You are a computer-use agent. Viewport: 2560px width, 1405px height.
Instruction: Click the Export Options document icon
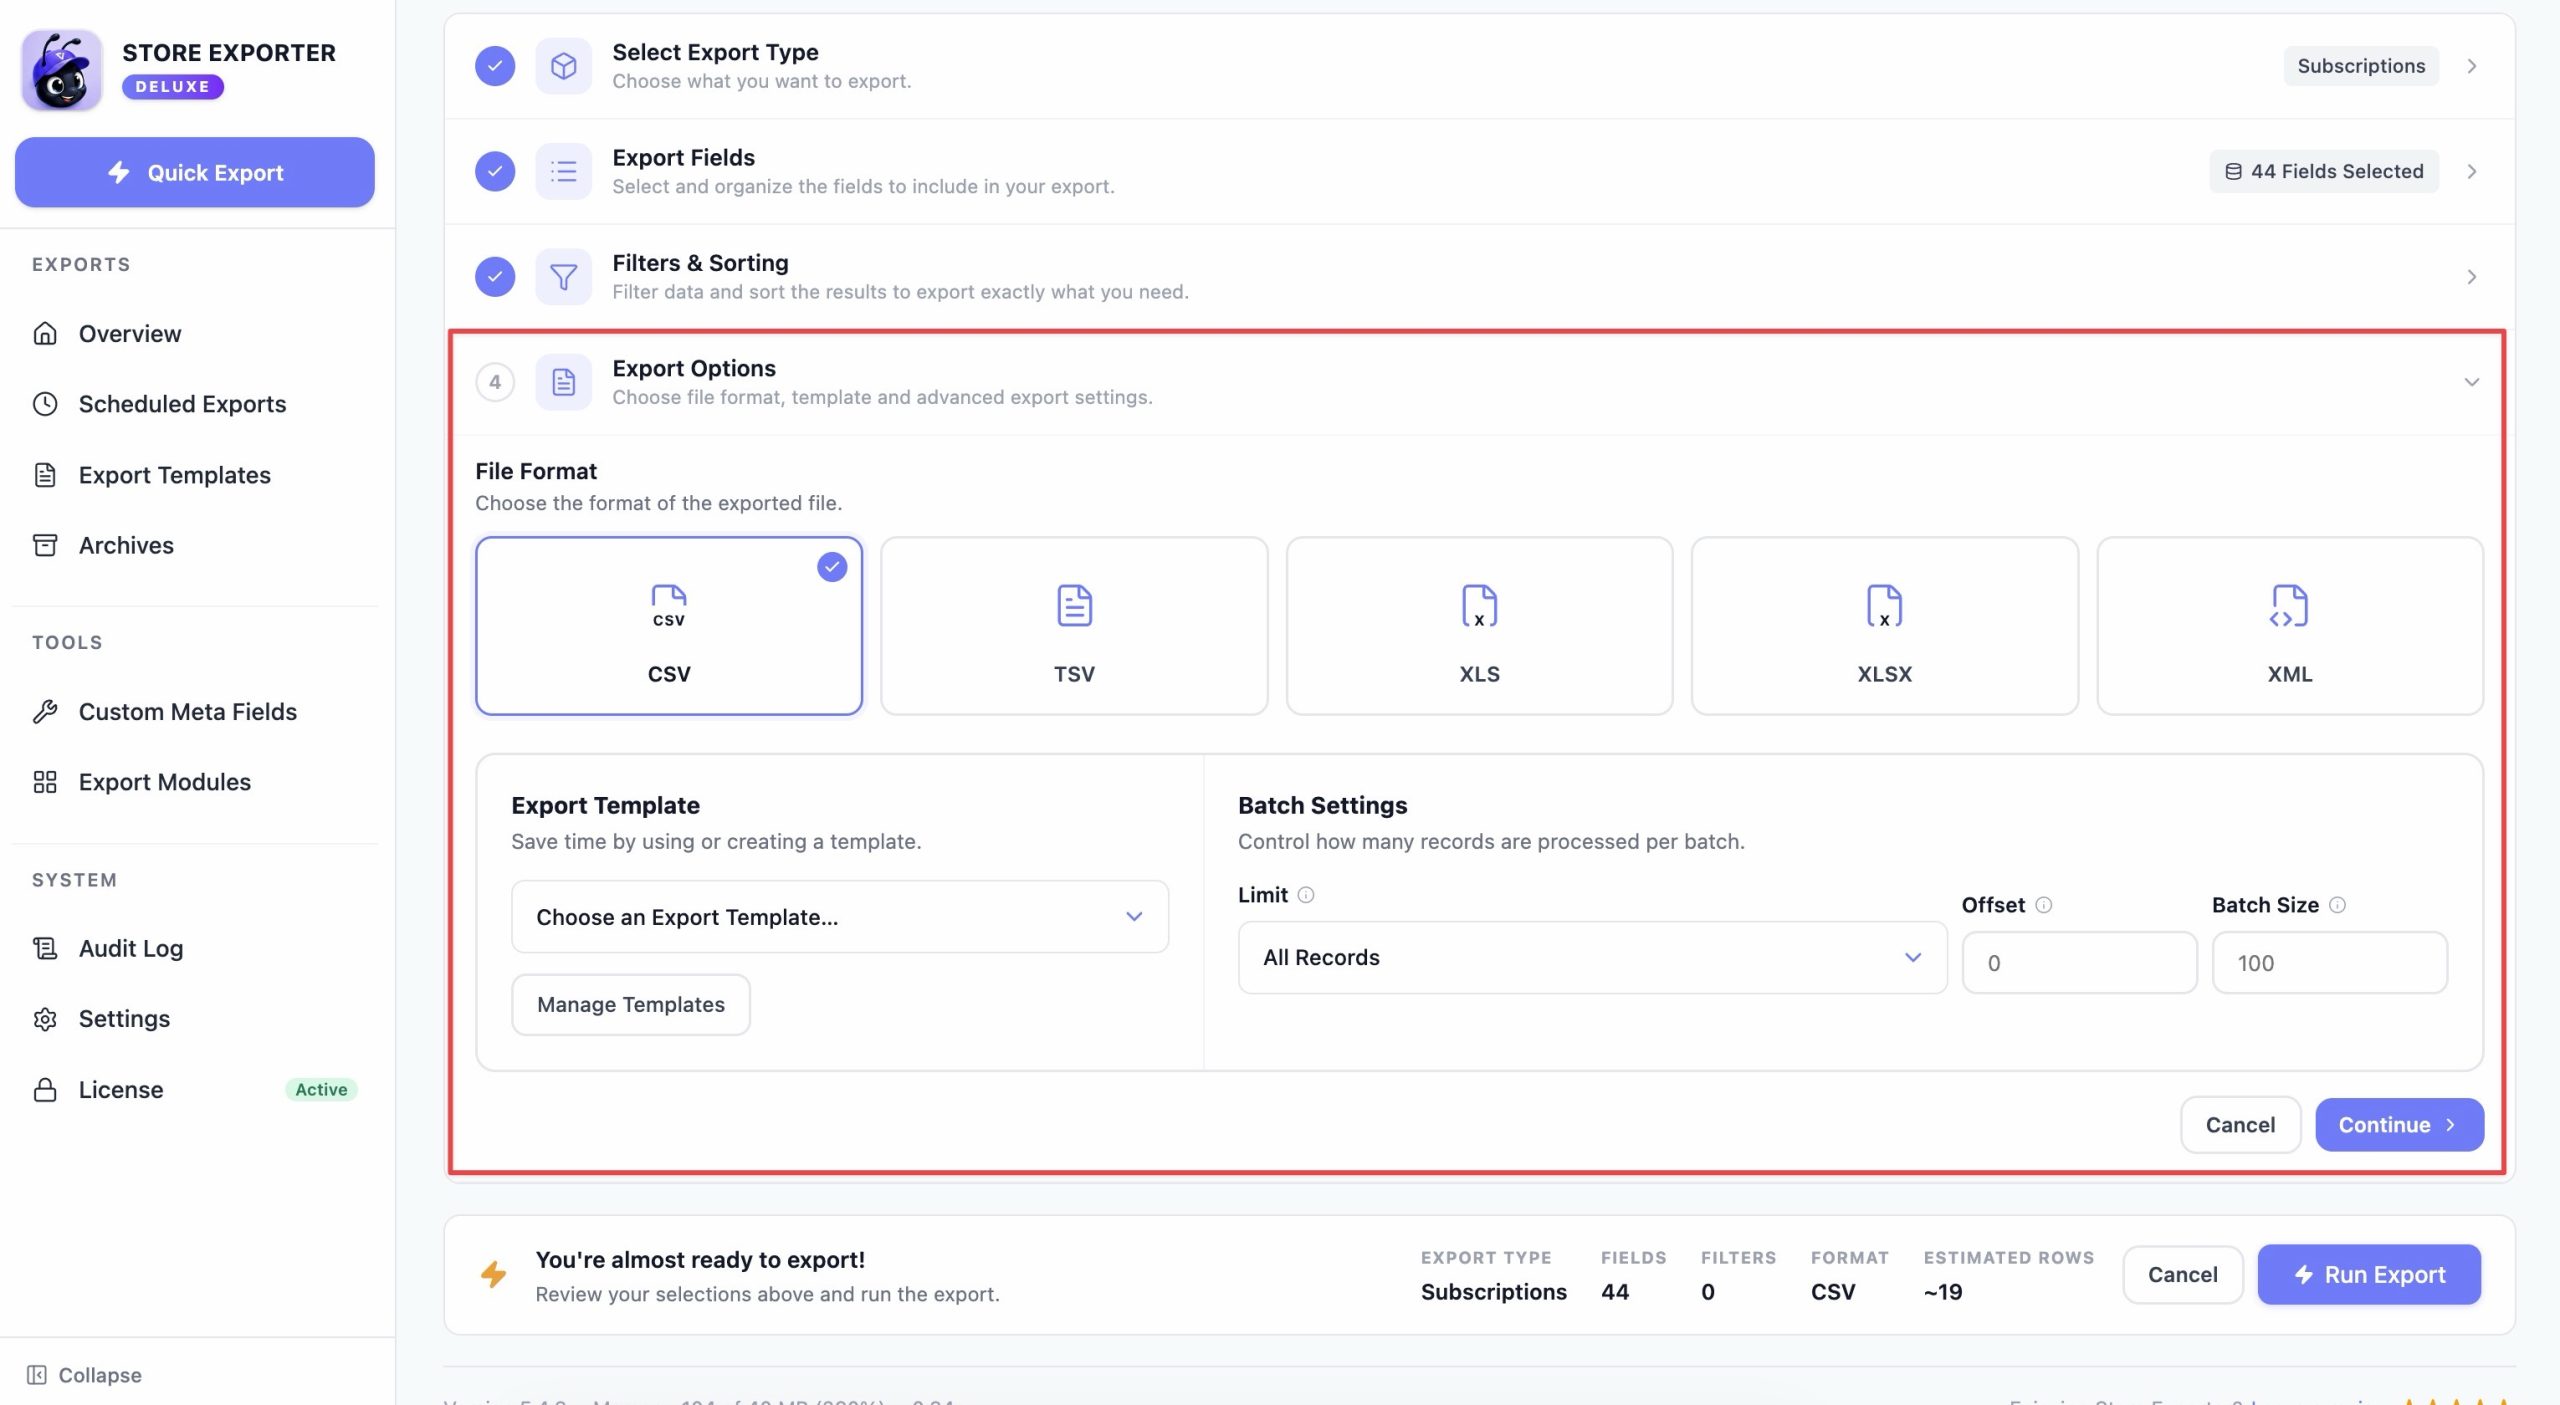(x=563, y=382)
